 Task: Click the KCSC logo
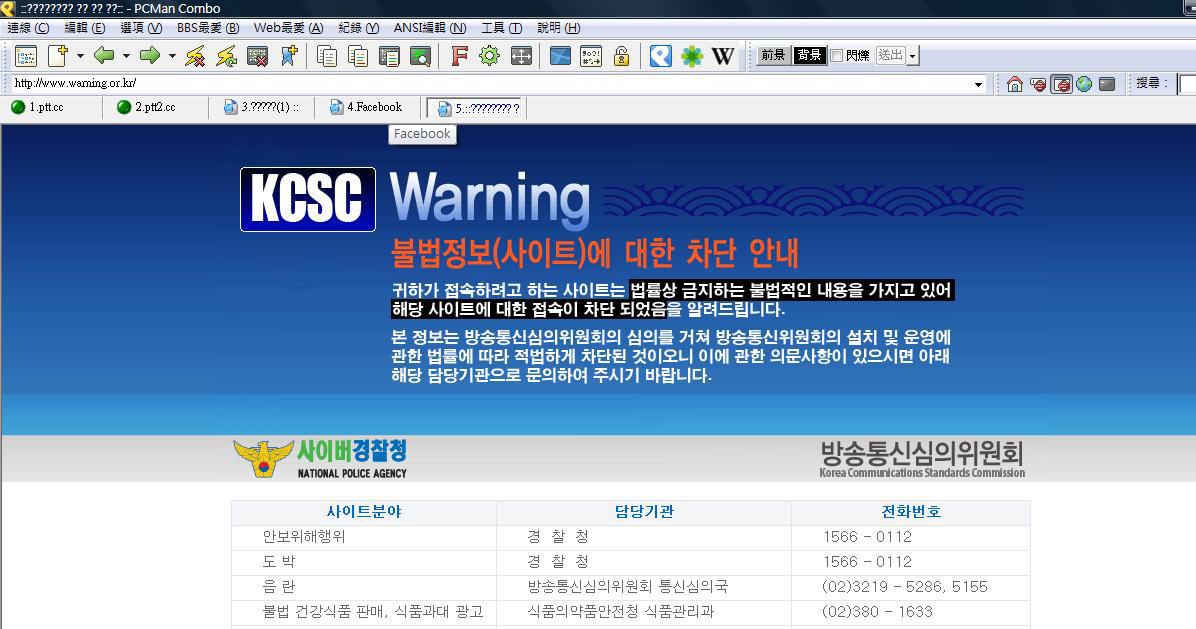pyautogui.click(x=308, y=199)
